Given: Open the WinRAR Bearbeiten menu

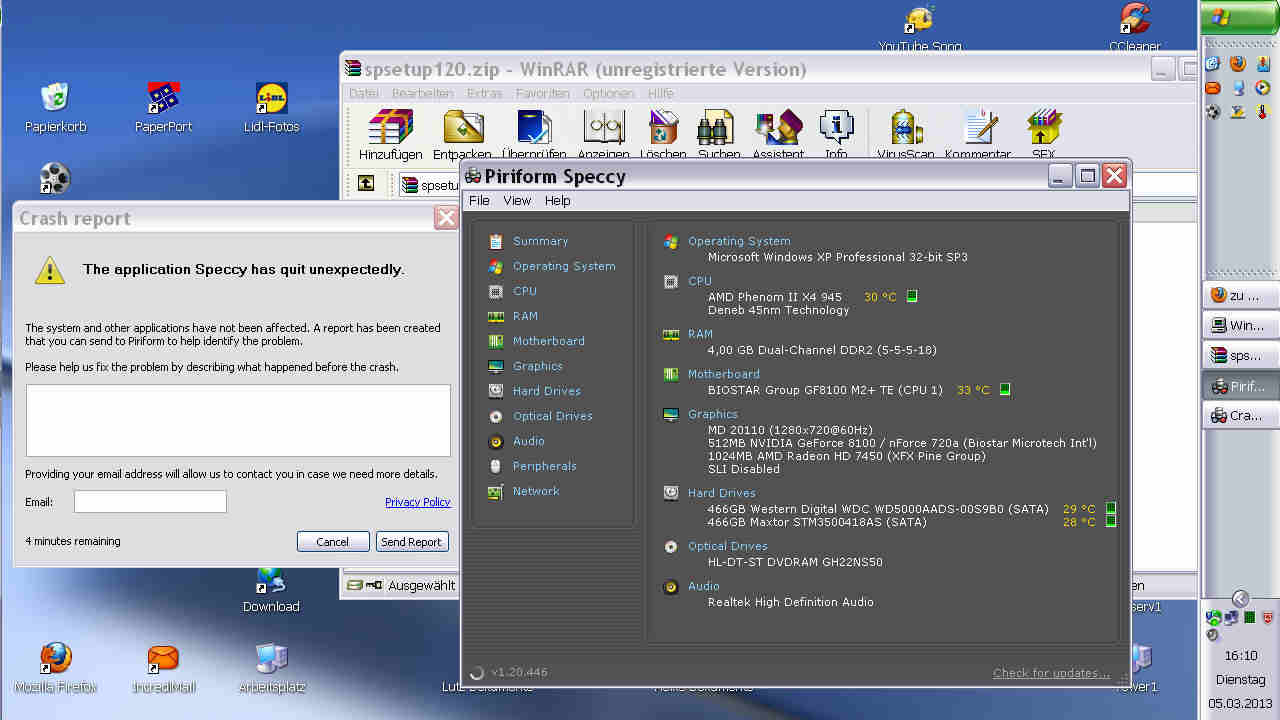Looking at the screenshot, I should (422, 94).
